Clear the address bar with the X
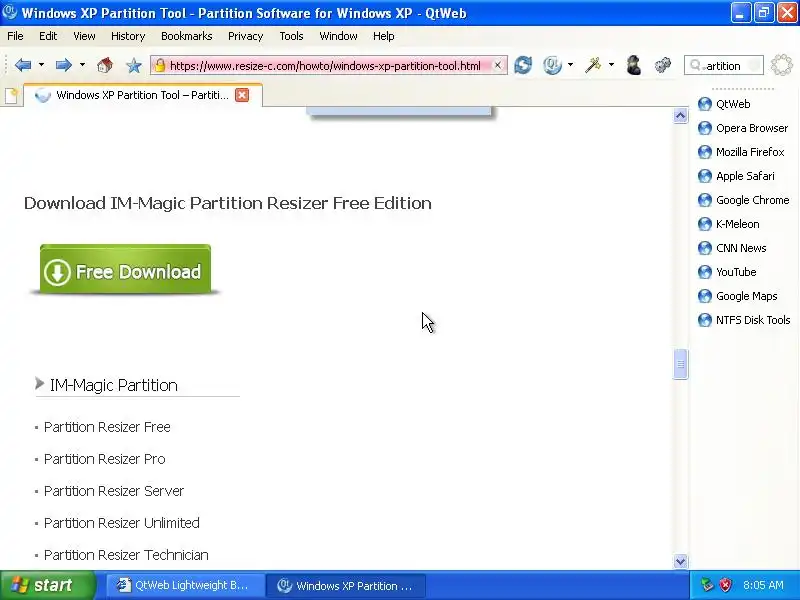Viewport: 800px width, 600px height. click(497, 65)
